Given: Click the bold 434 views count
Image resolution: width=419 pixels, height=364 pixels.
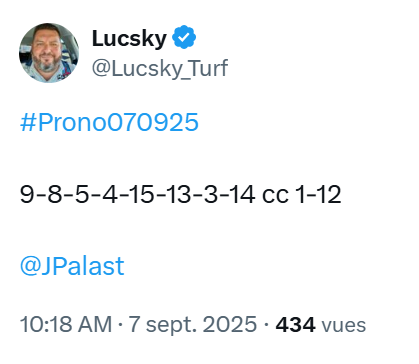Looking at the screenshot, I should coord(295,325).
